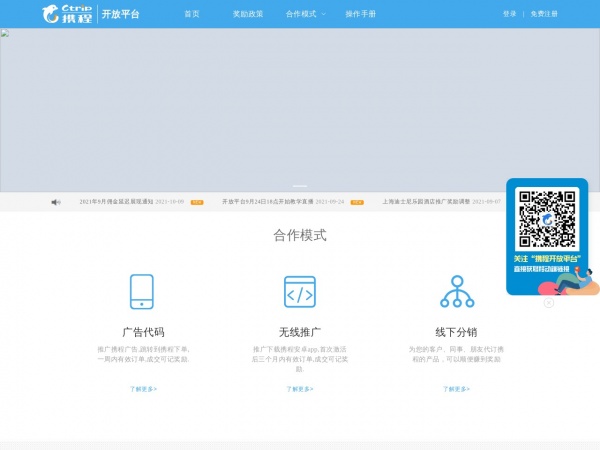Viewport: 600px width, 450px height.
Task: Click the 广告代码 heading
Action: tap(143, 332)
